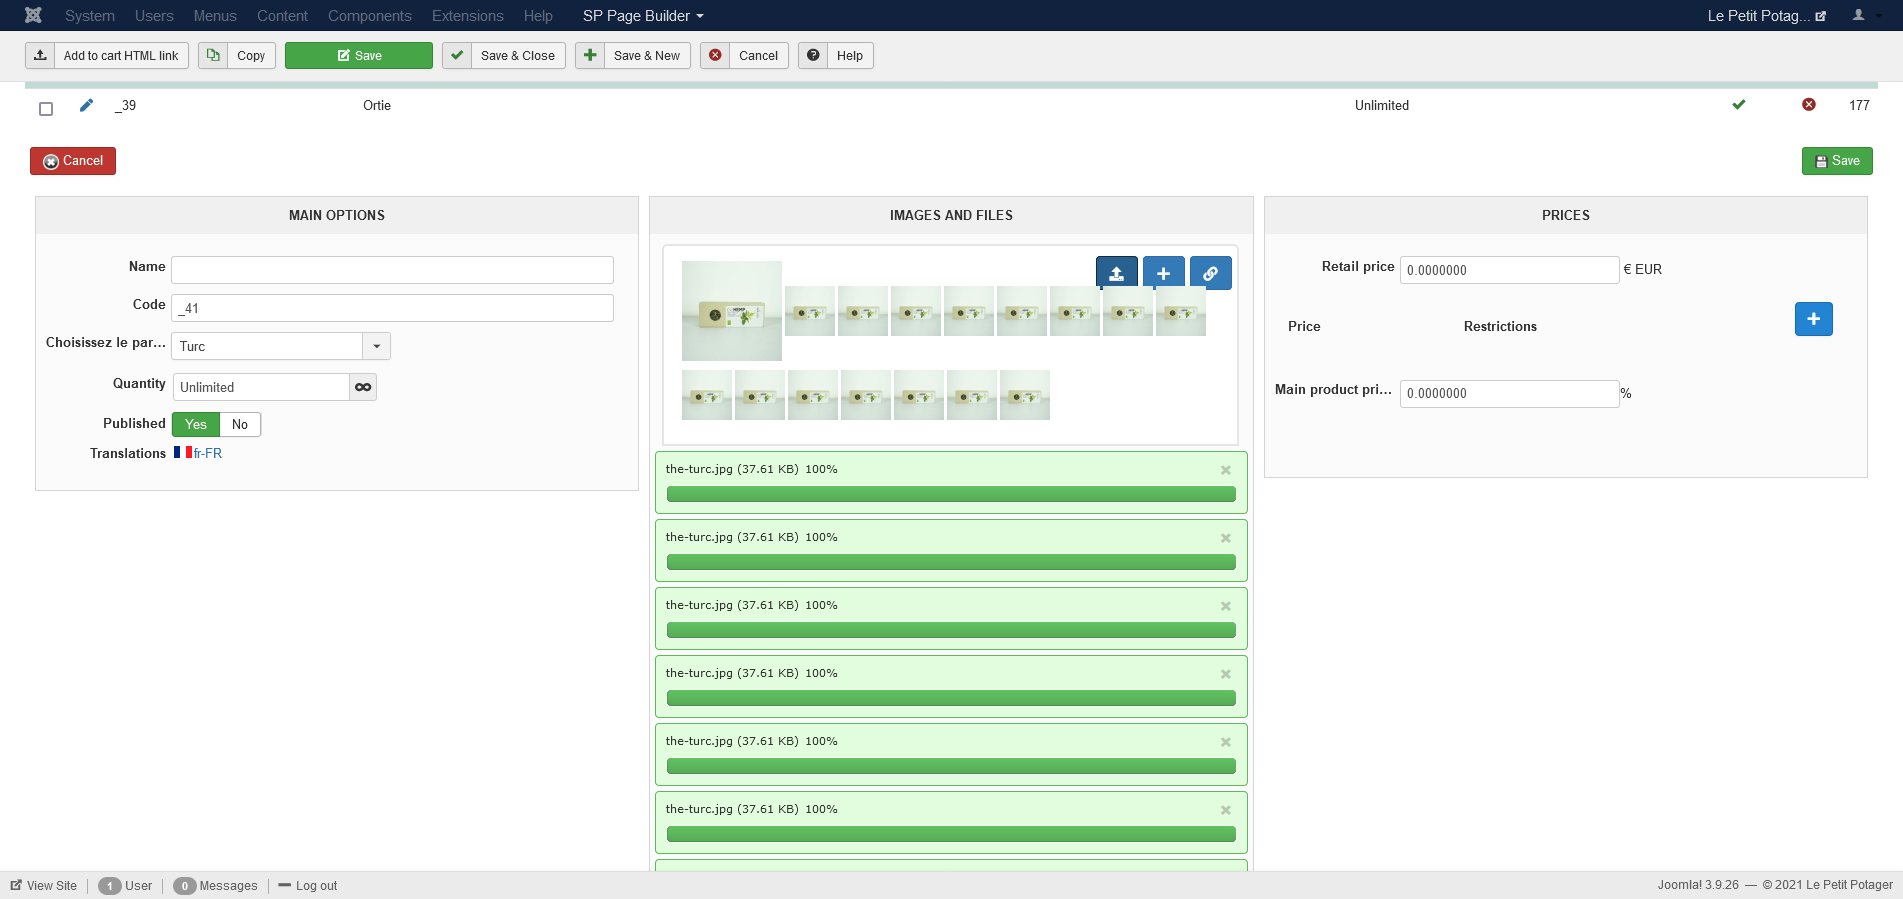Open the Users menu
The width and height of the screenshot is (1903, 899).
(x=154, y=16)
